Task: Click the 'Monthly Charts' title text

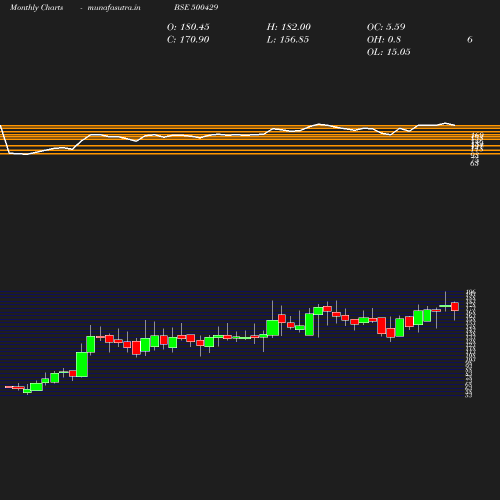Action: point(37,8)
